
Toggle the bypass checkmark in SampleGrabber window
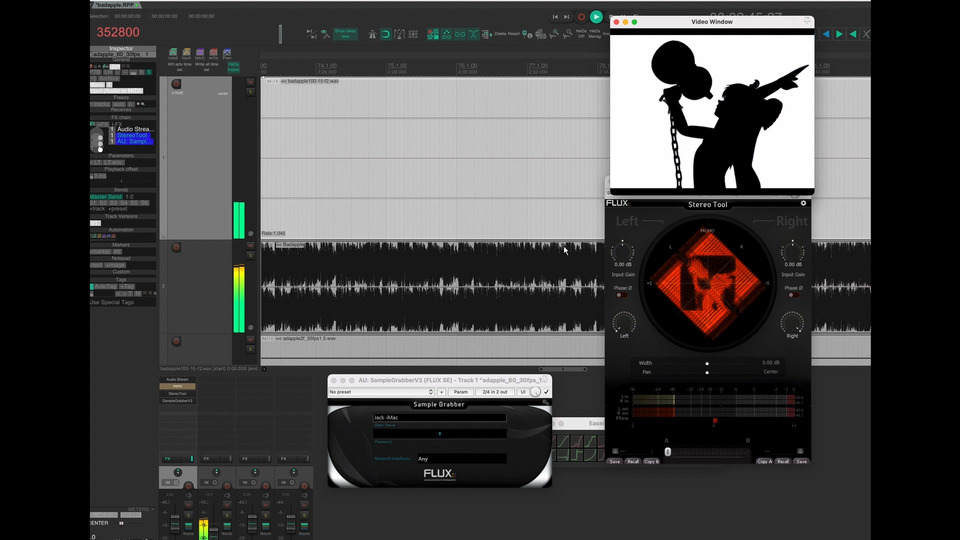(x=546, y=392)
